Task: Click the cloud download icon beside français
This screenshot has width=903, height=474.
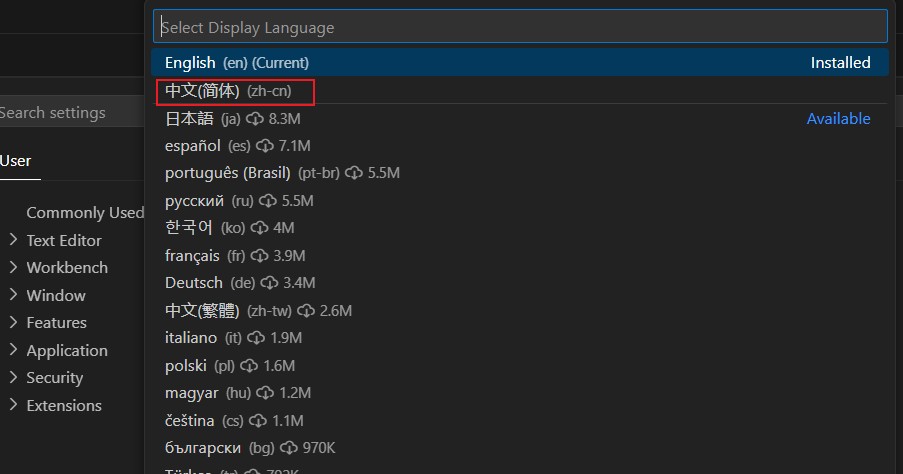Action: coord(259,256)
